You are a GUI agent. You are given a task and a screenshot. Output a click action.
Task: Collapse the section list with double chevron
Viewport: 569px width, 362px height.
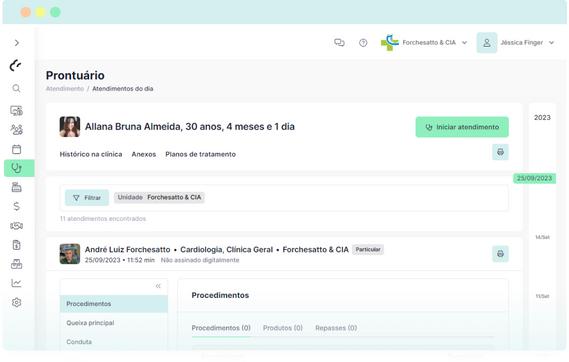pos(158,286)
